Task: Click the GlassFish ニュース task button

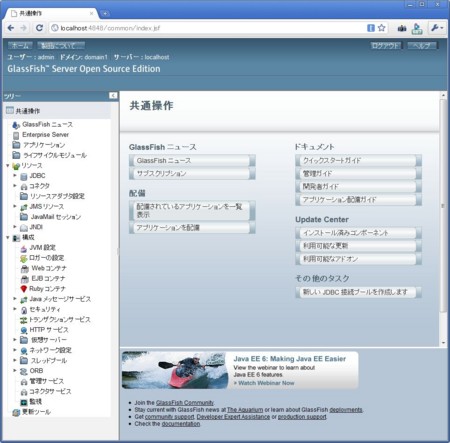Action: 192,161
